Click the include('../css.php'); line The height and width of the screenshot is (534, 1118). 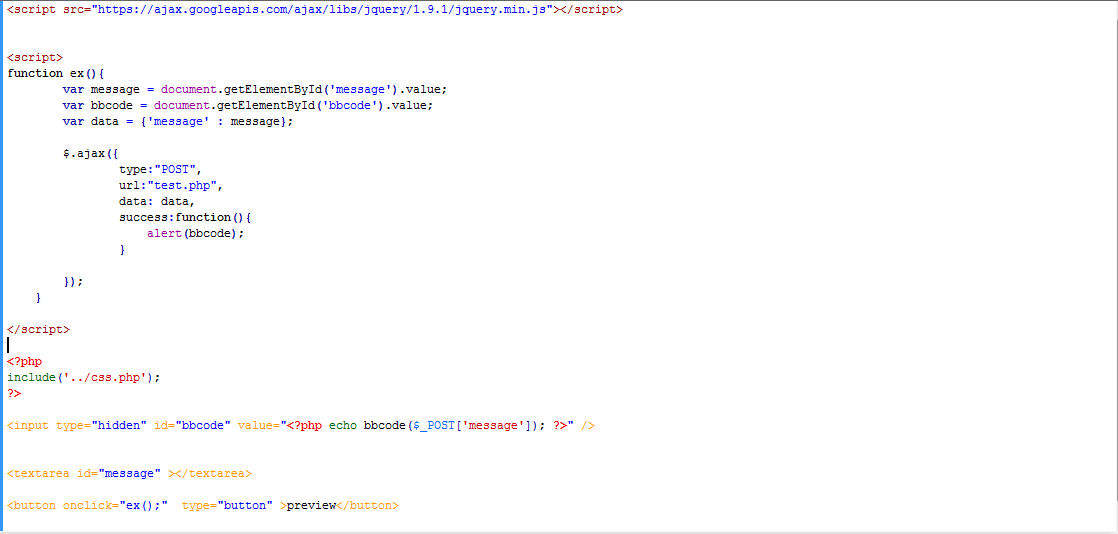coord(84,377)
